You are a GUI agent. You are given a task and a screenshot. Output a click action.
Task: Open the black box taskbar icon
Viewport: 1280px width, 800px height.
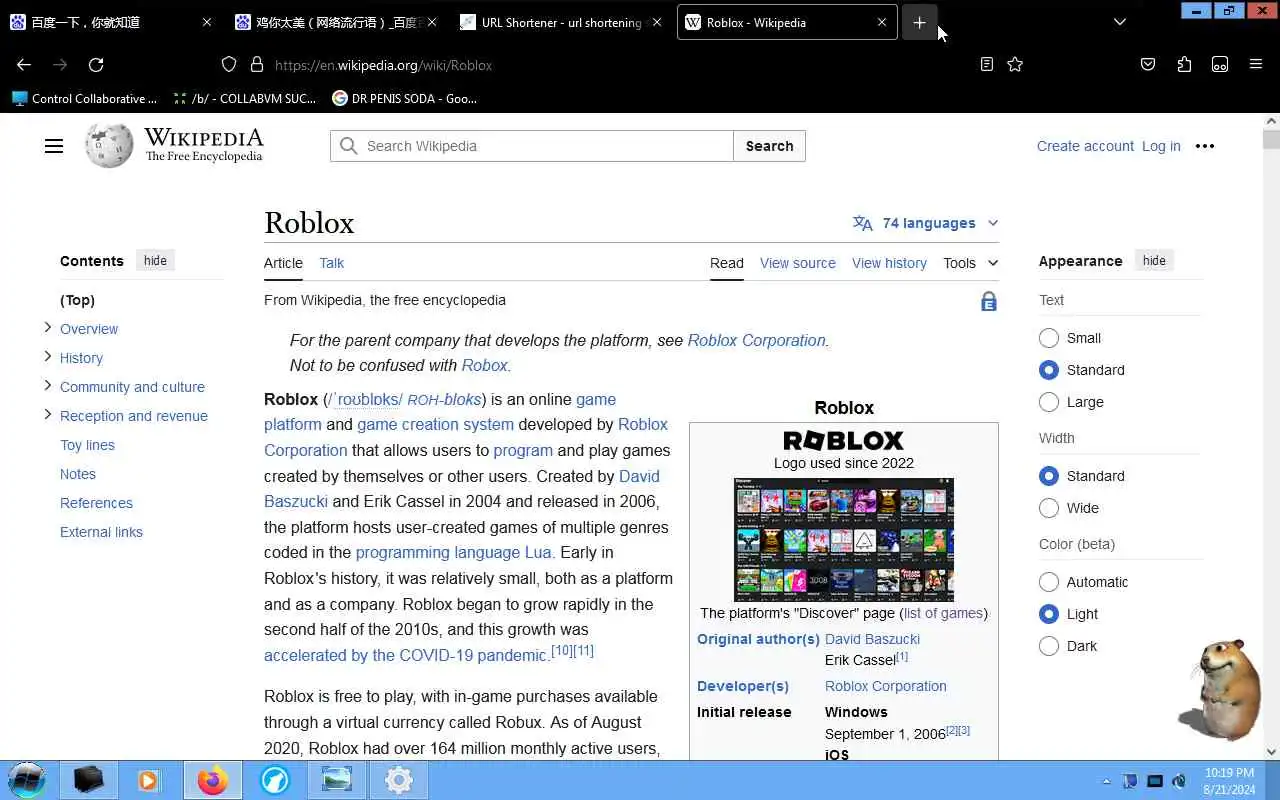pos(88,780)
